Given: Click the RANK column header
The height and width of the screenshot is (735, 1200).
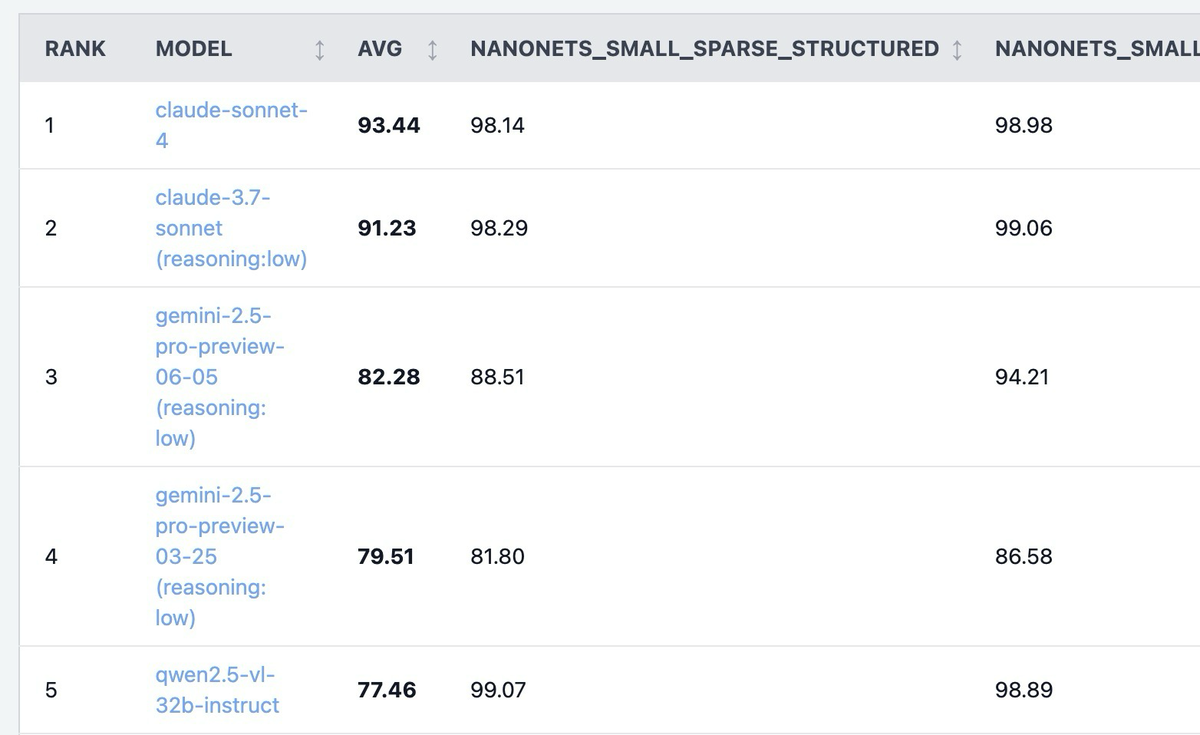Looking at the screenshot, I should [x=75, y=48].
